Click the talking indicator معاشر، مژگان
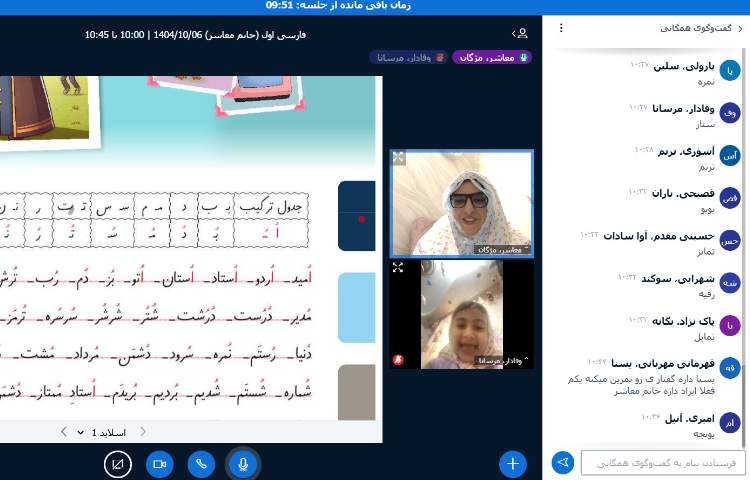 (x=492, y=57)
